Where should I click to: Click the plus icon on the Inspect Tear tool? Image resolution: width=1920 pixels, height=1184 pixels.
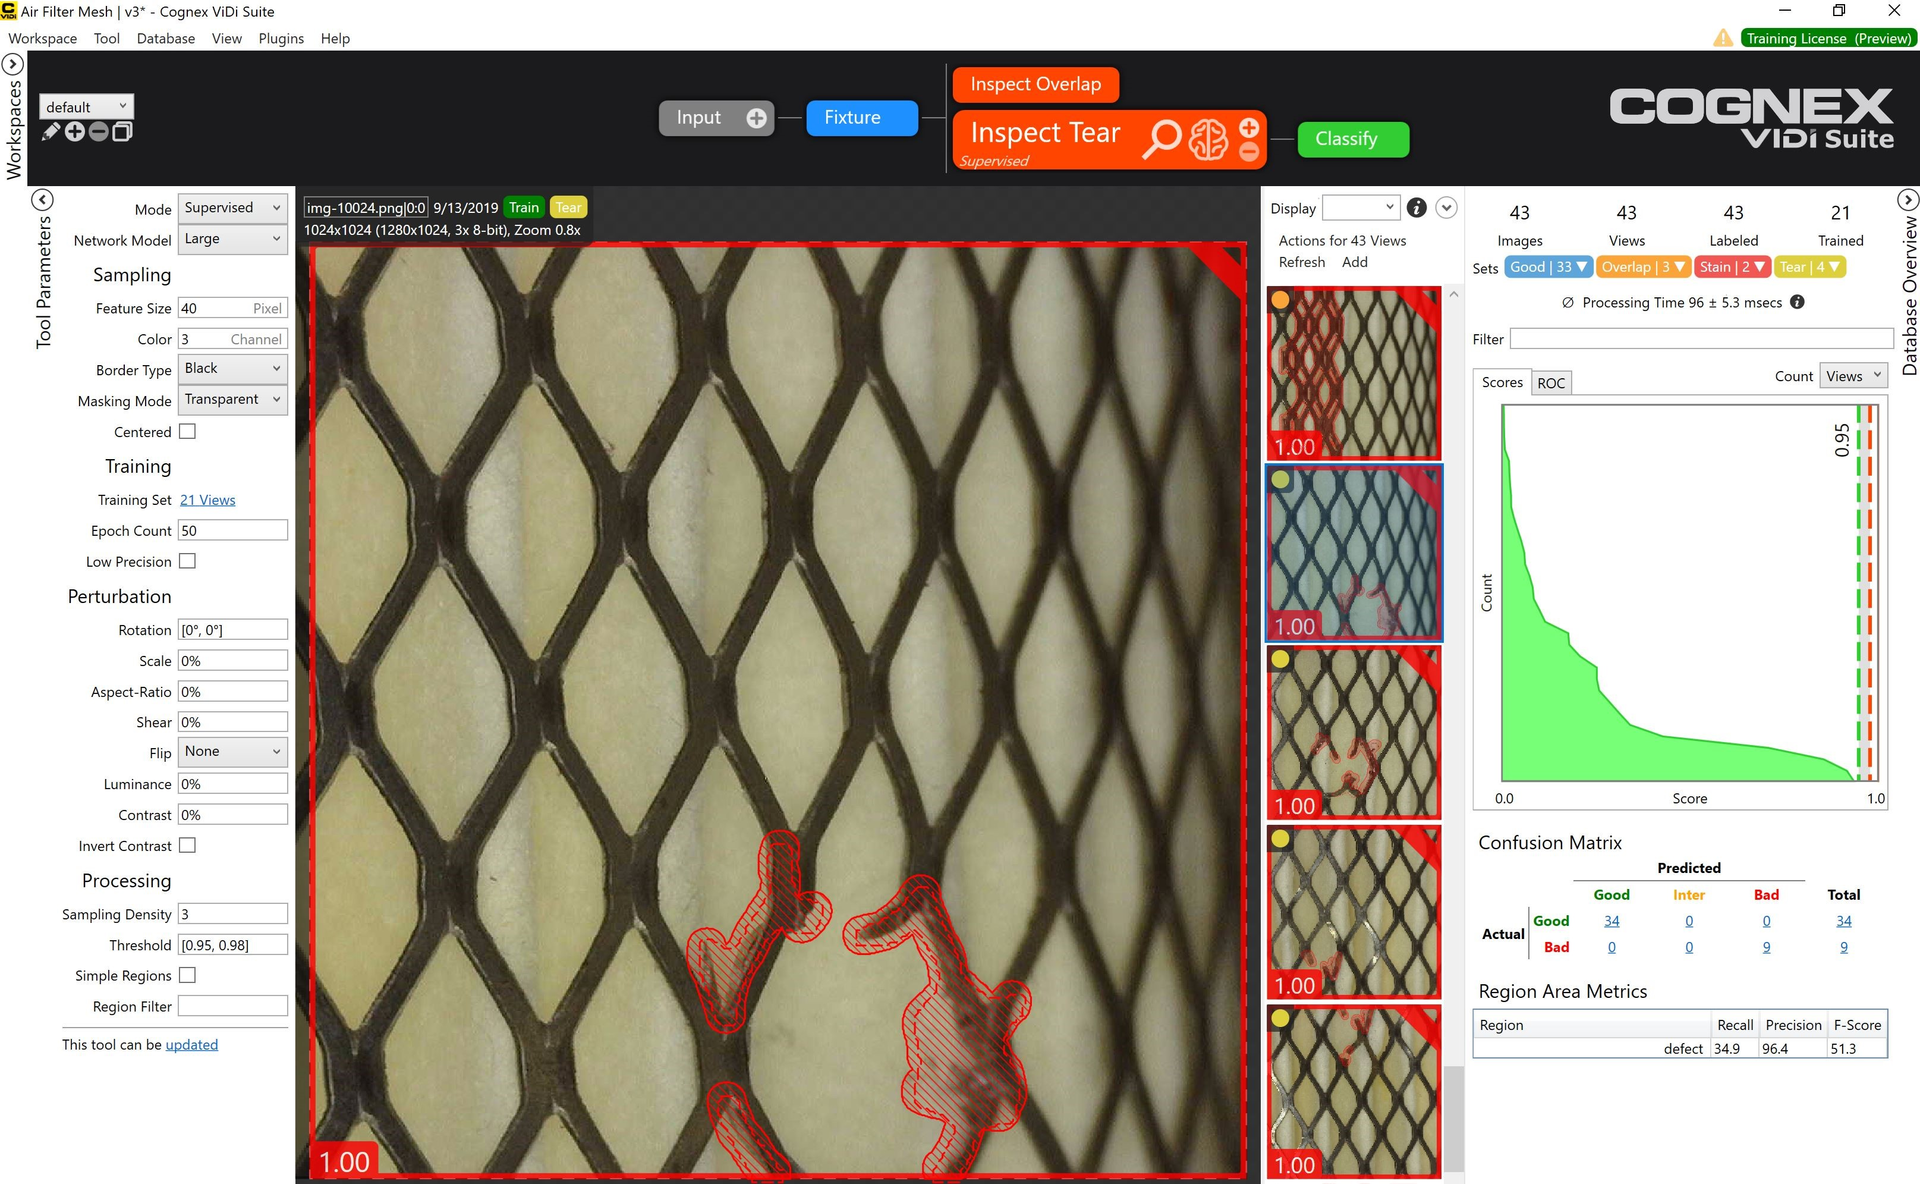point(1249,127)
